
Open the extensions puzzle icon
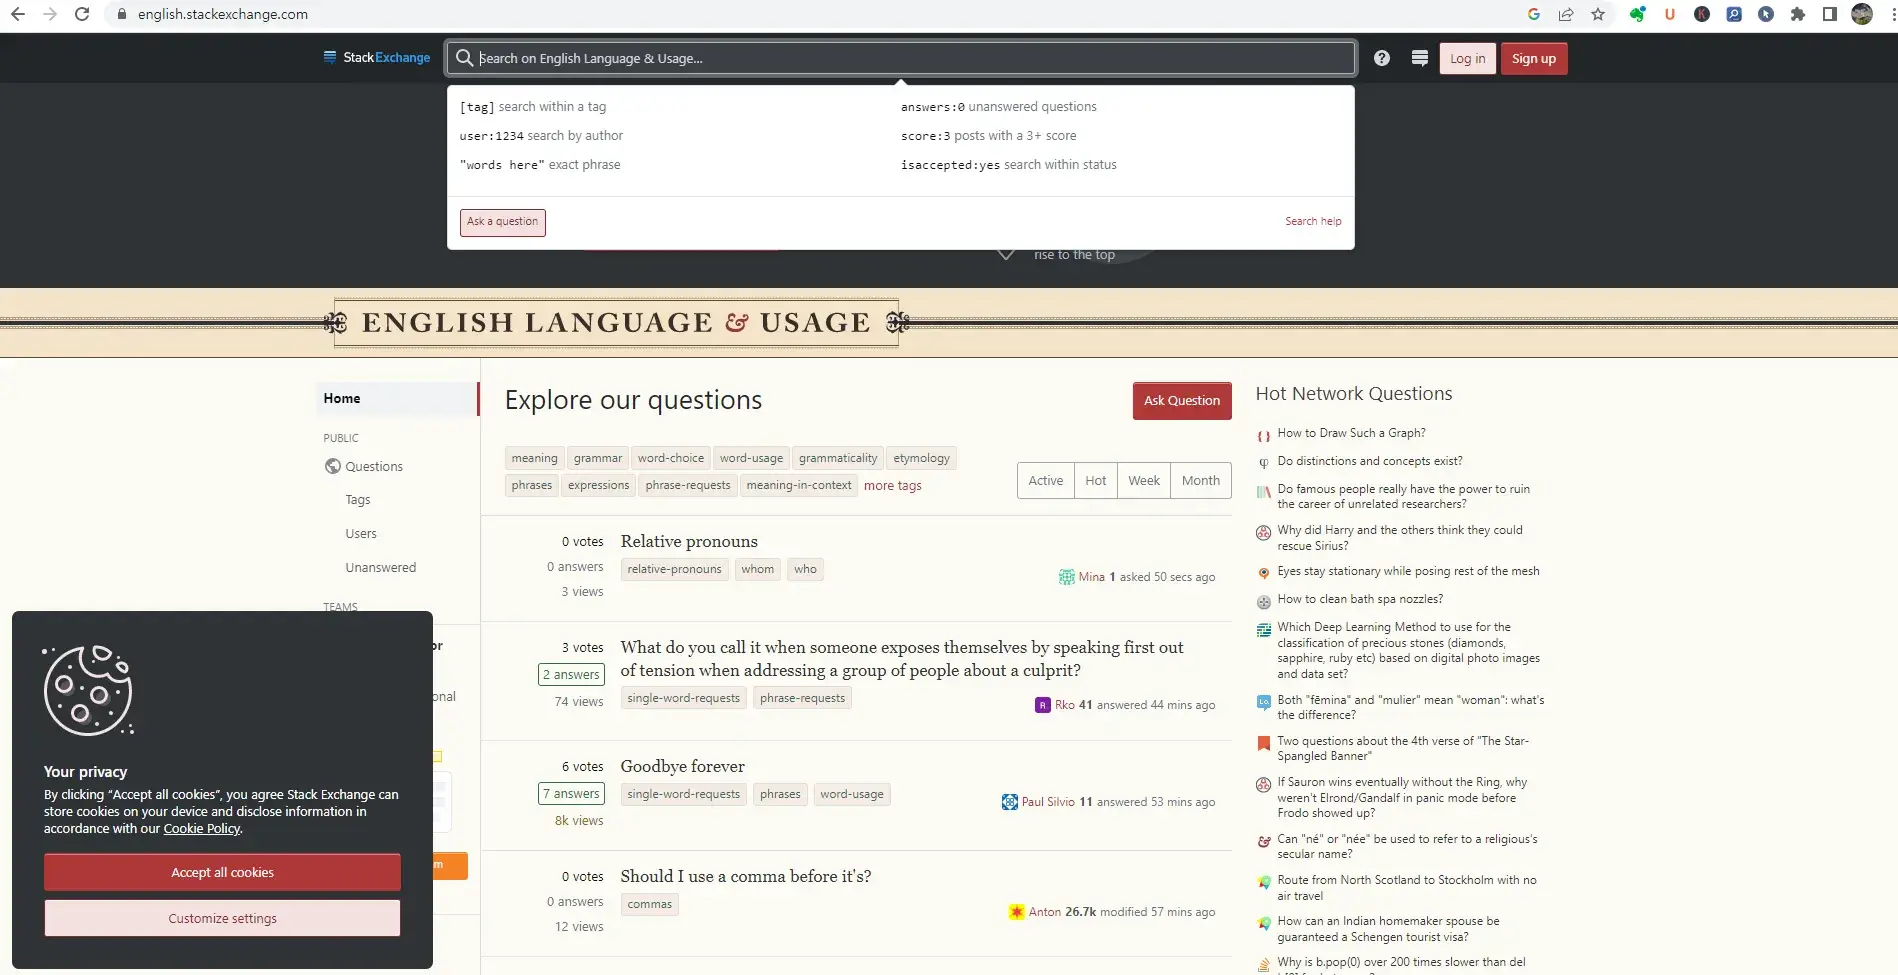(x=1798, y=14)
